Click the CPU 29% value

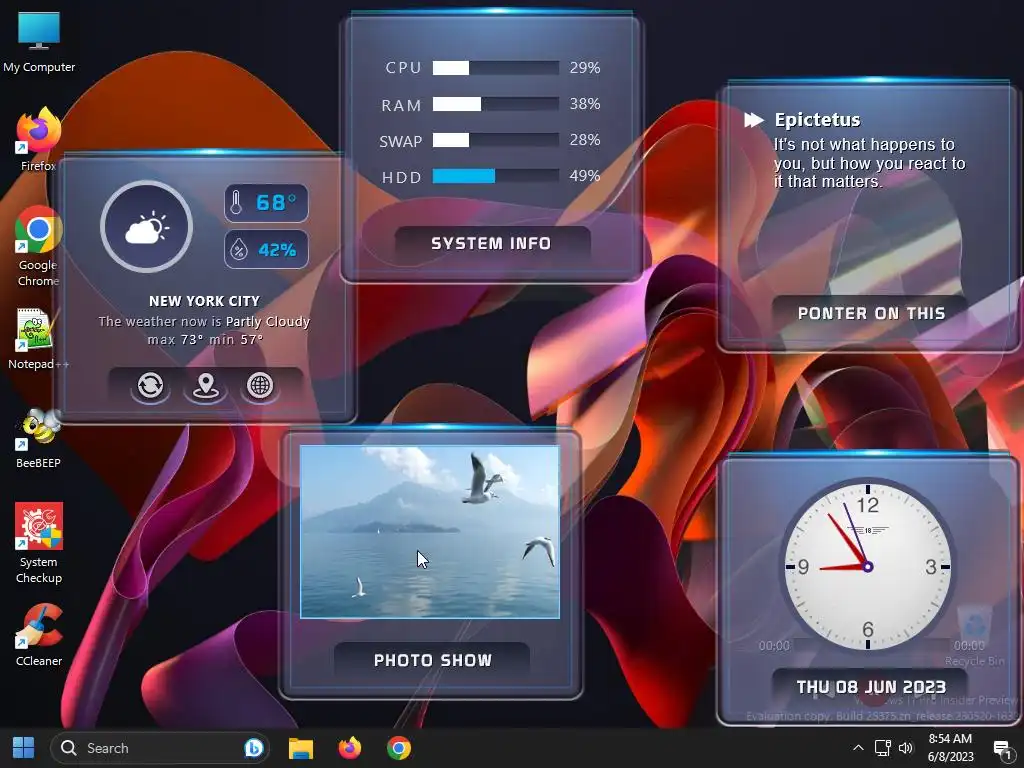(x=584, y=68)
